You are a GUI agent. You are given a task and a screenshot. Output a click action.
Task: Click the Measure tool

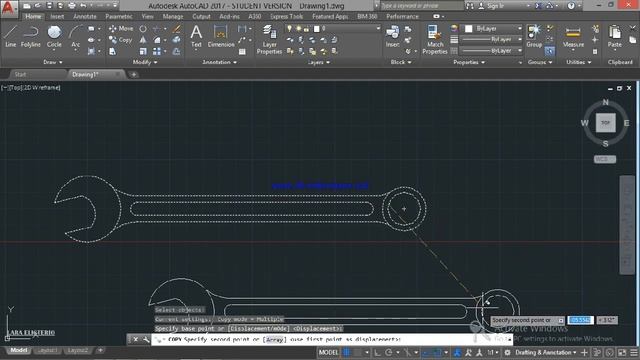[573, 36]
